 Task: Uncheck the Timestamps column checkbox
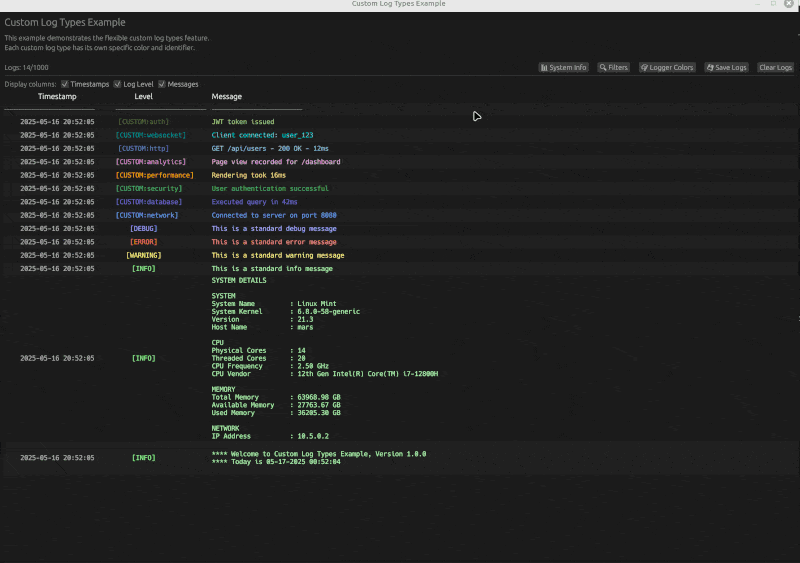click(65, 85)
